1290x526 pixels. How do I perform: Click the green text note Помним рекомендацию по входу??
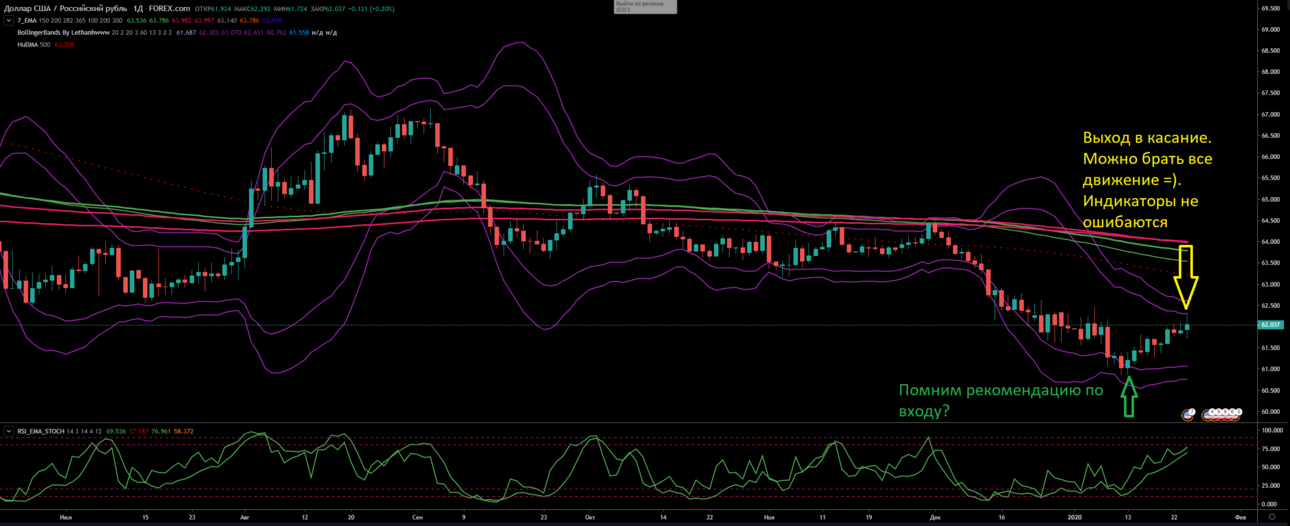(x=1000, y=399)
